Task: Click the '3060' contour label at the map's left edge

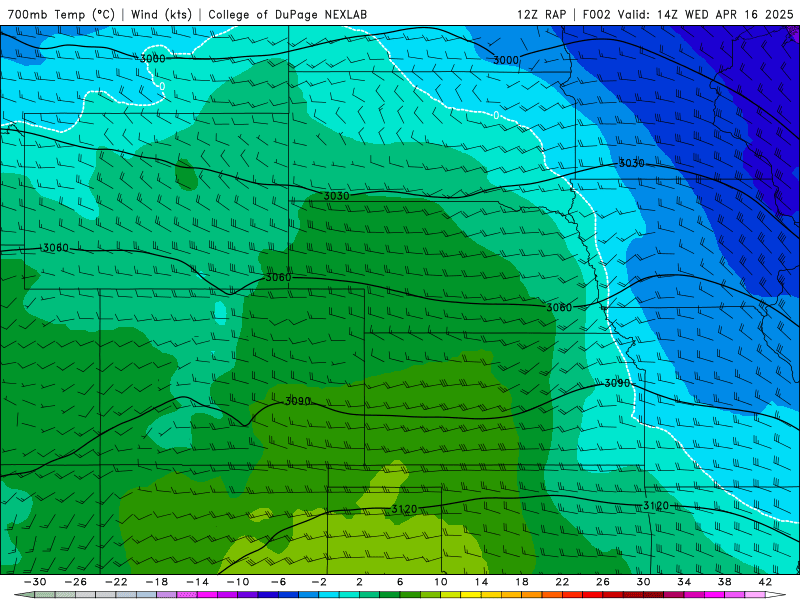Action: (x=55, y=247)
